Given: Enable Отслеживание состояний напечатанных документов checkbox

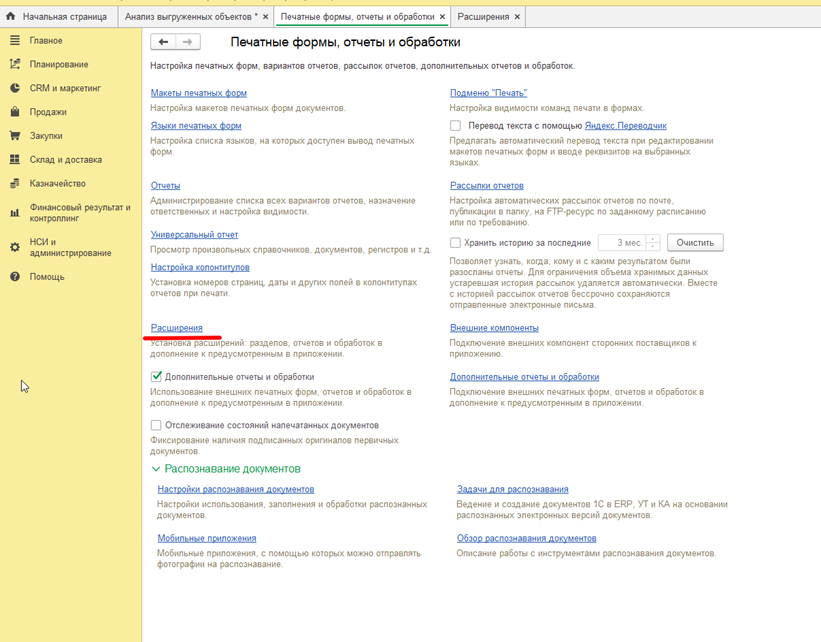Looking at the screenshot, I should (156, 425).
